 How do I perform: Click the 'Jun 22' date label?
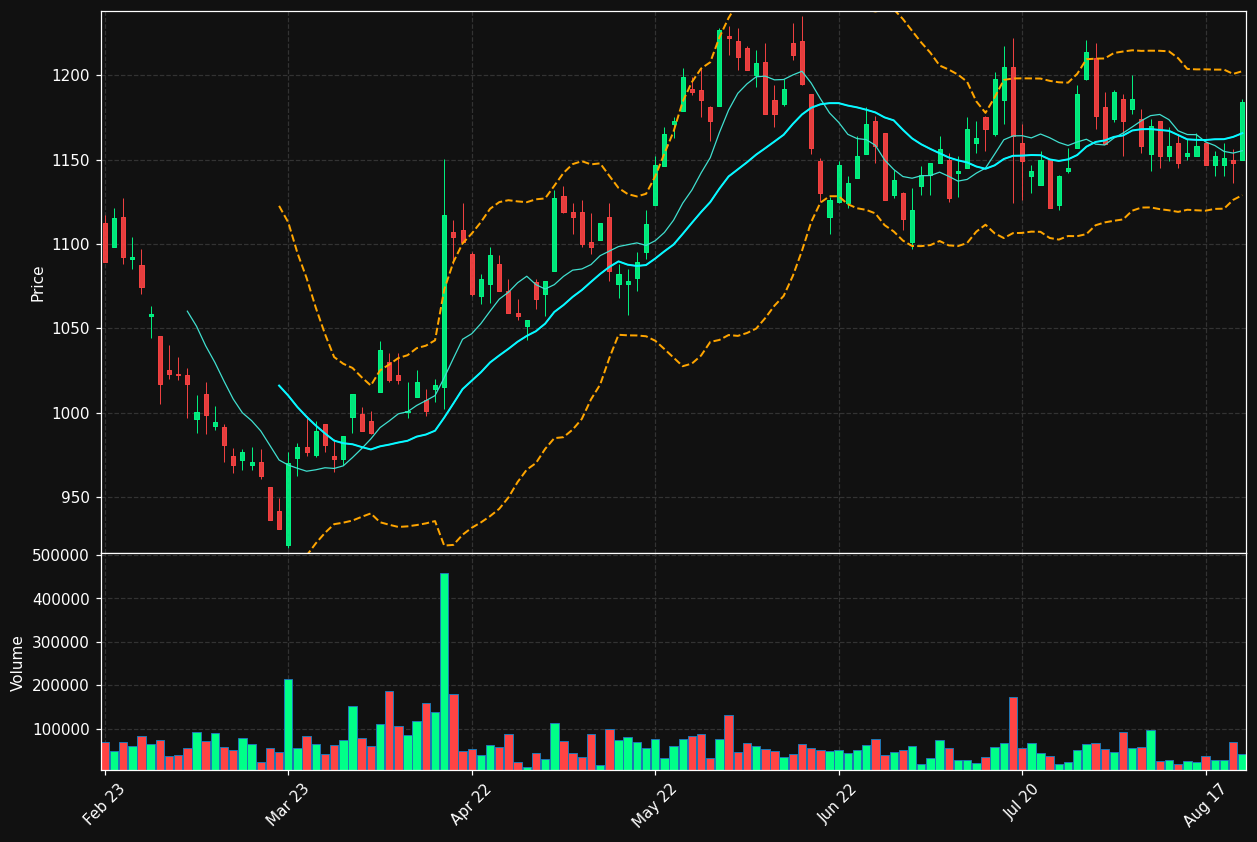point(838,805)
